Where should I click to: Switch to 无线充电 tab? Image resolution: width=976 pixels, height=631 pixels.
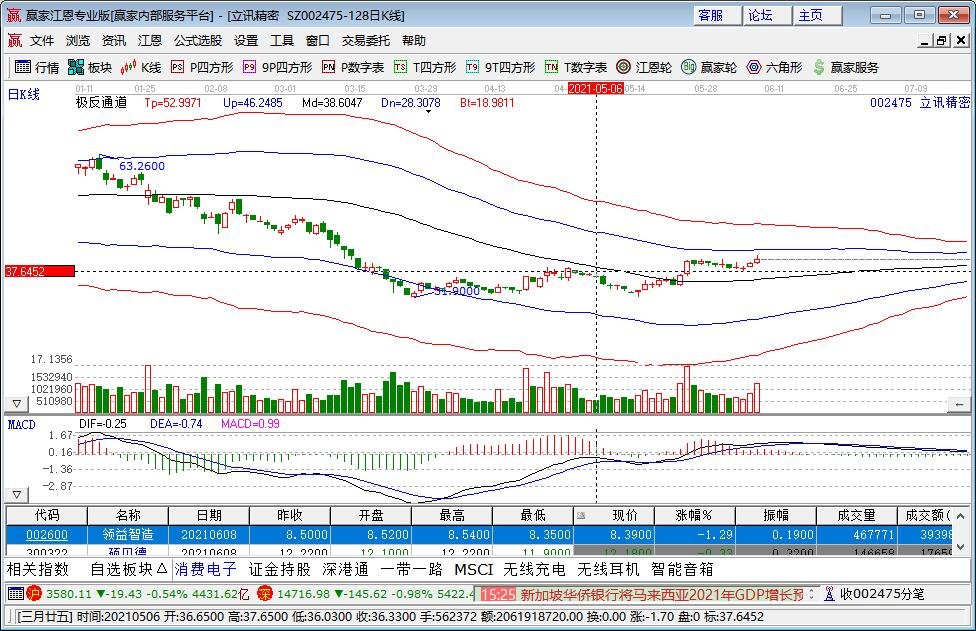tap(534, 569)
